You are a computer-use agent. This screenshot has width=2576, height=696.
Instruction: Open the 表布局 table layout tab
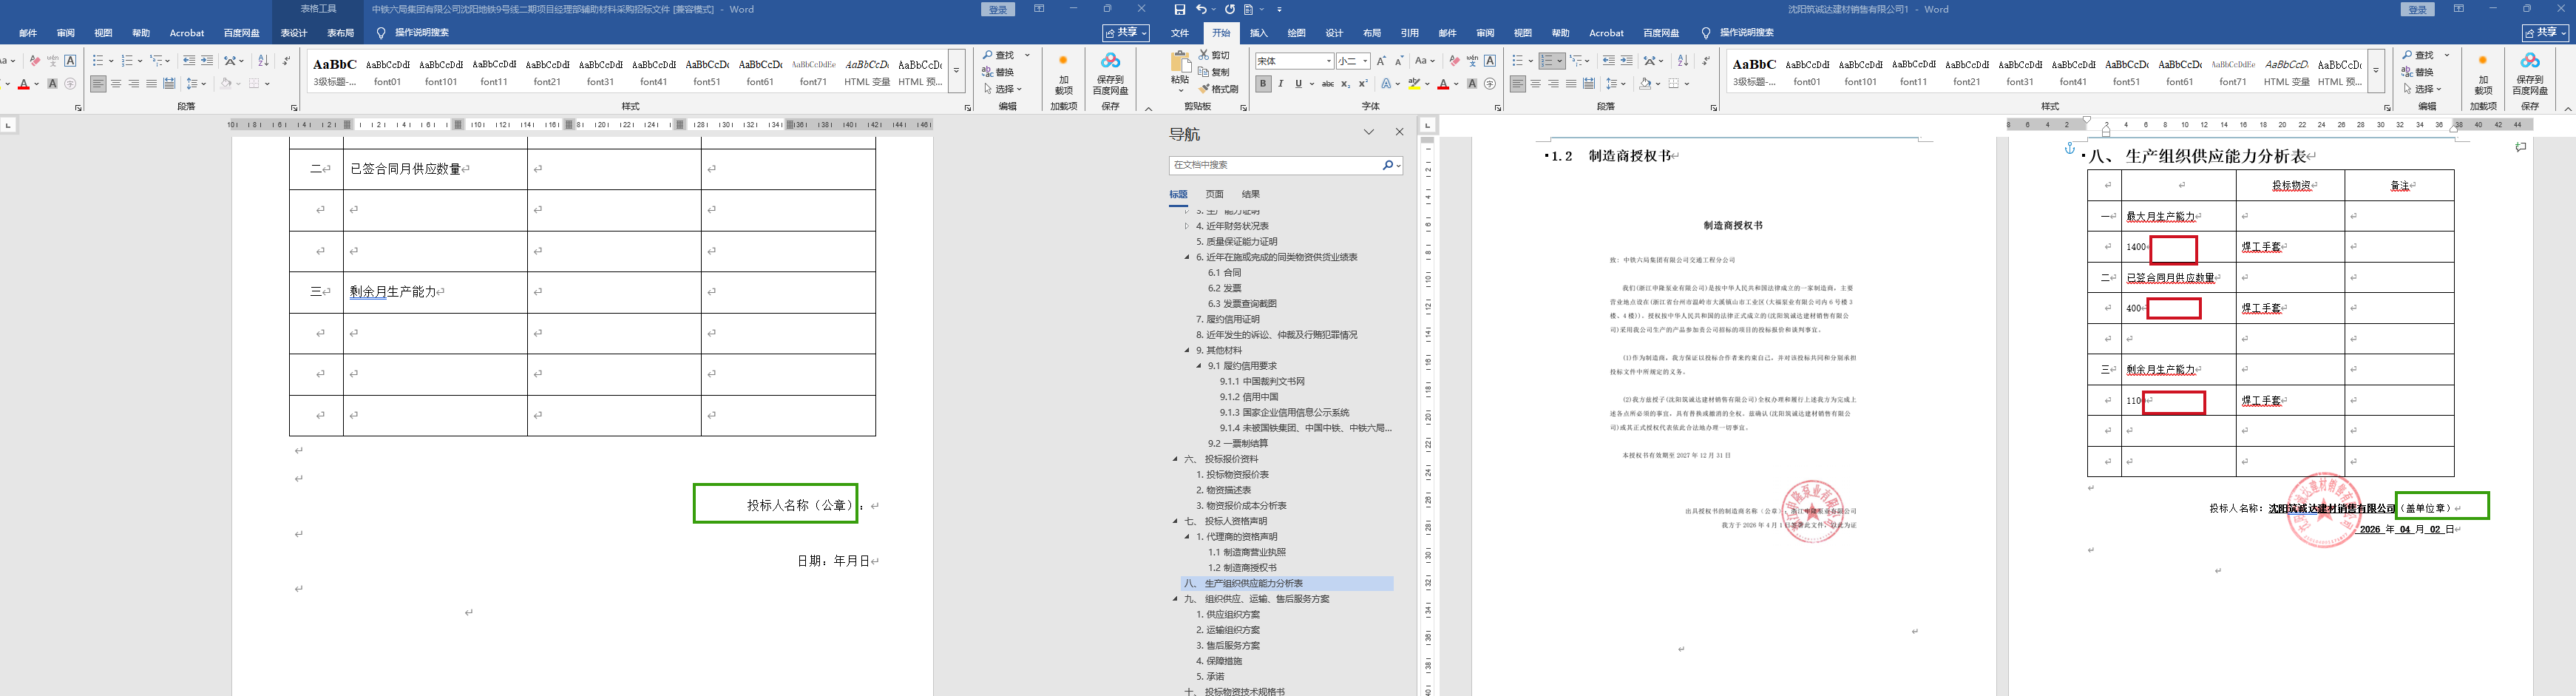point(340,33)
